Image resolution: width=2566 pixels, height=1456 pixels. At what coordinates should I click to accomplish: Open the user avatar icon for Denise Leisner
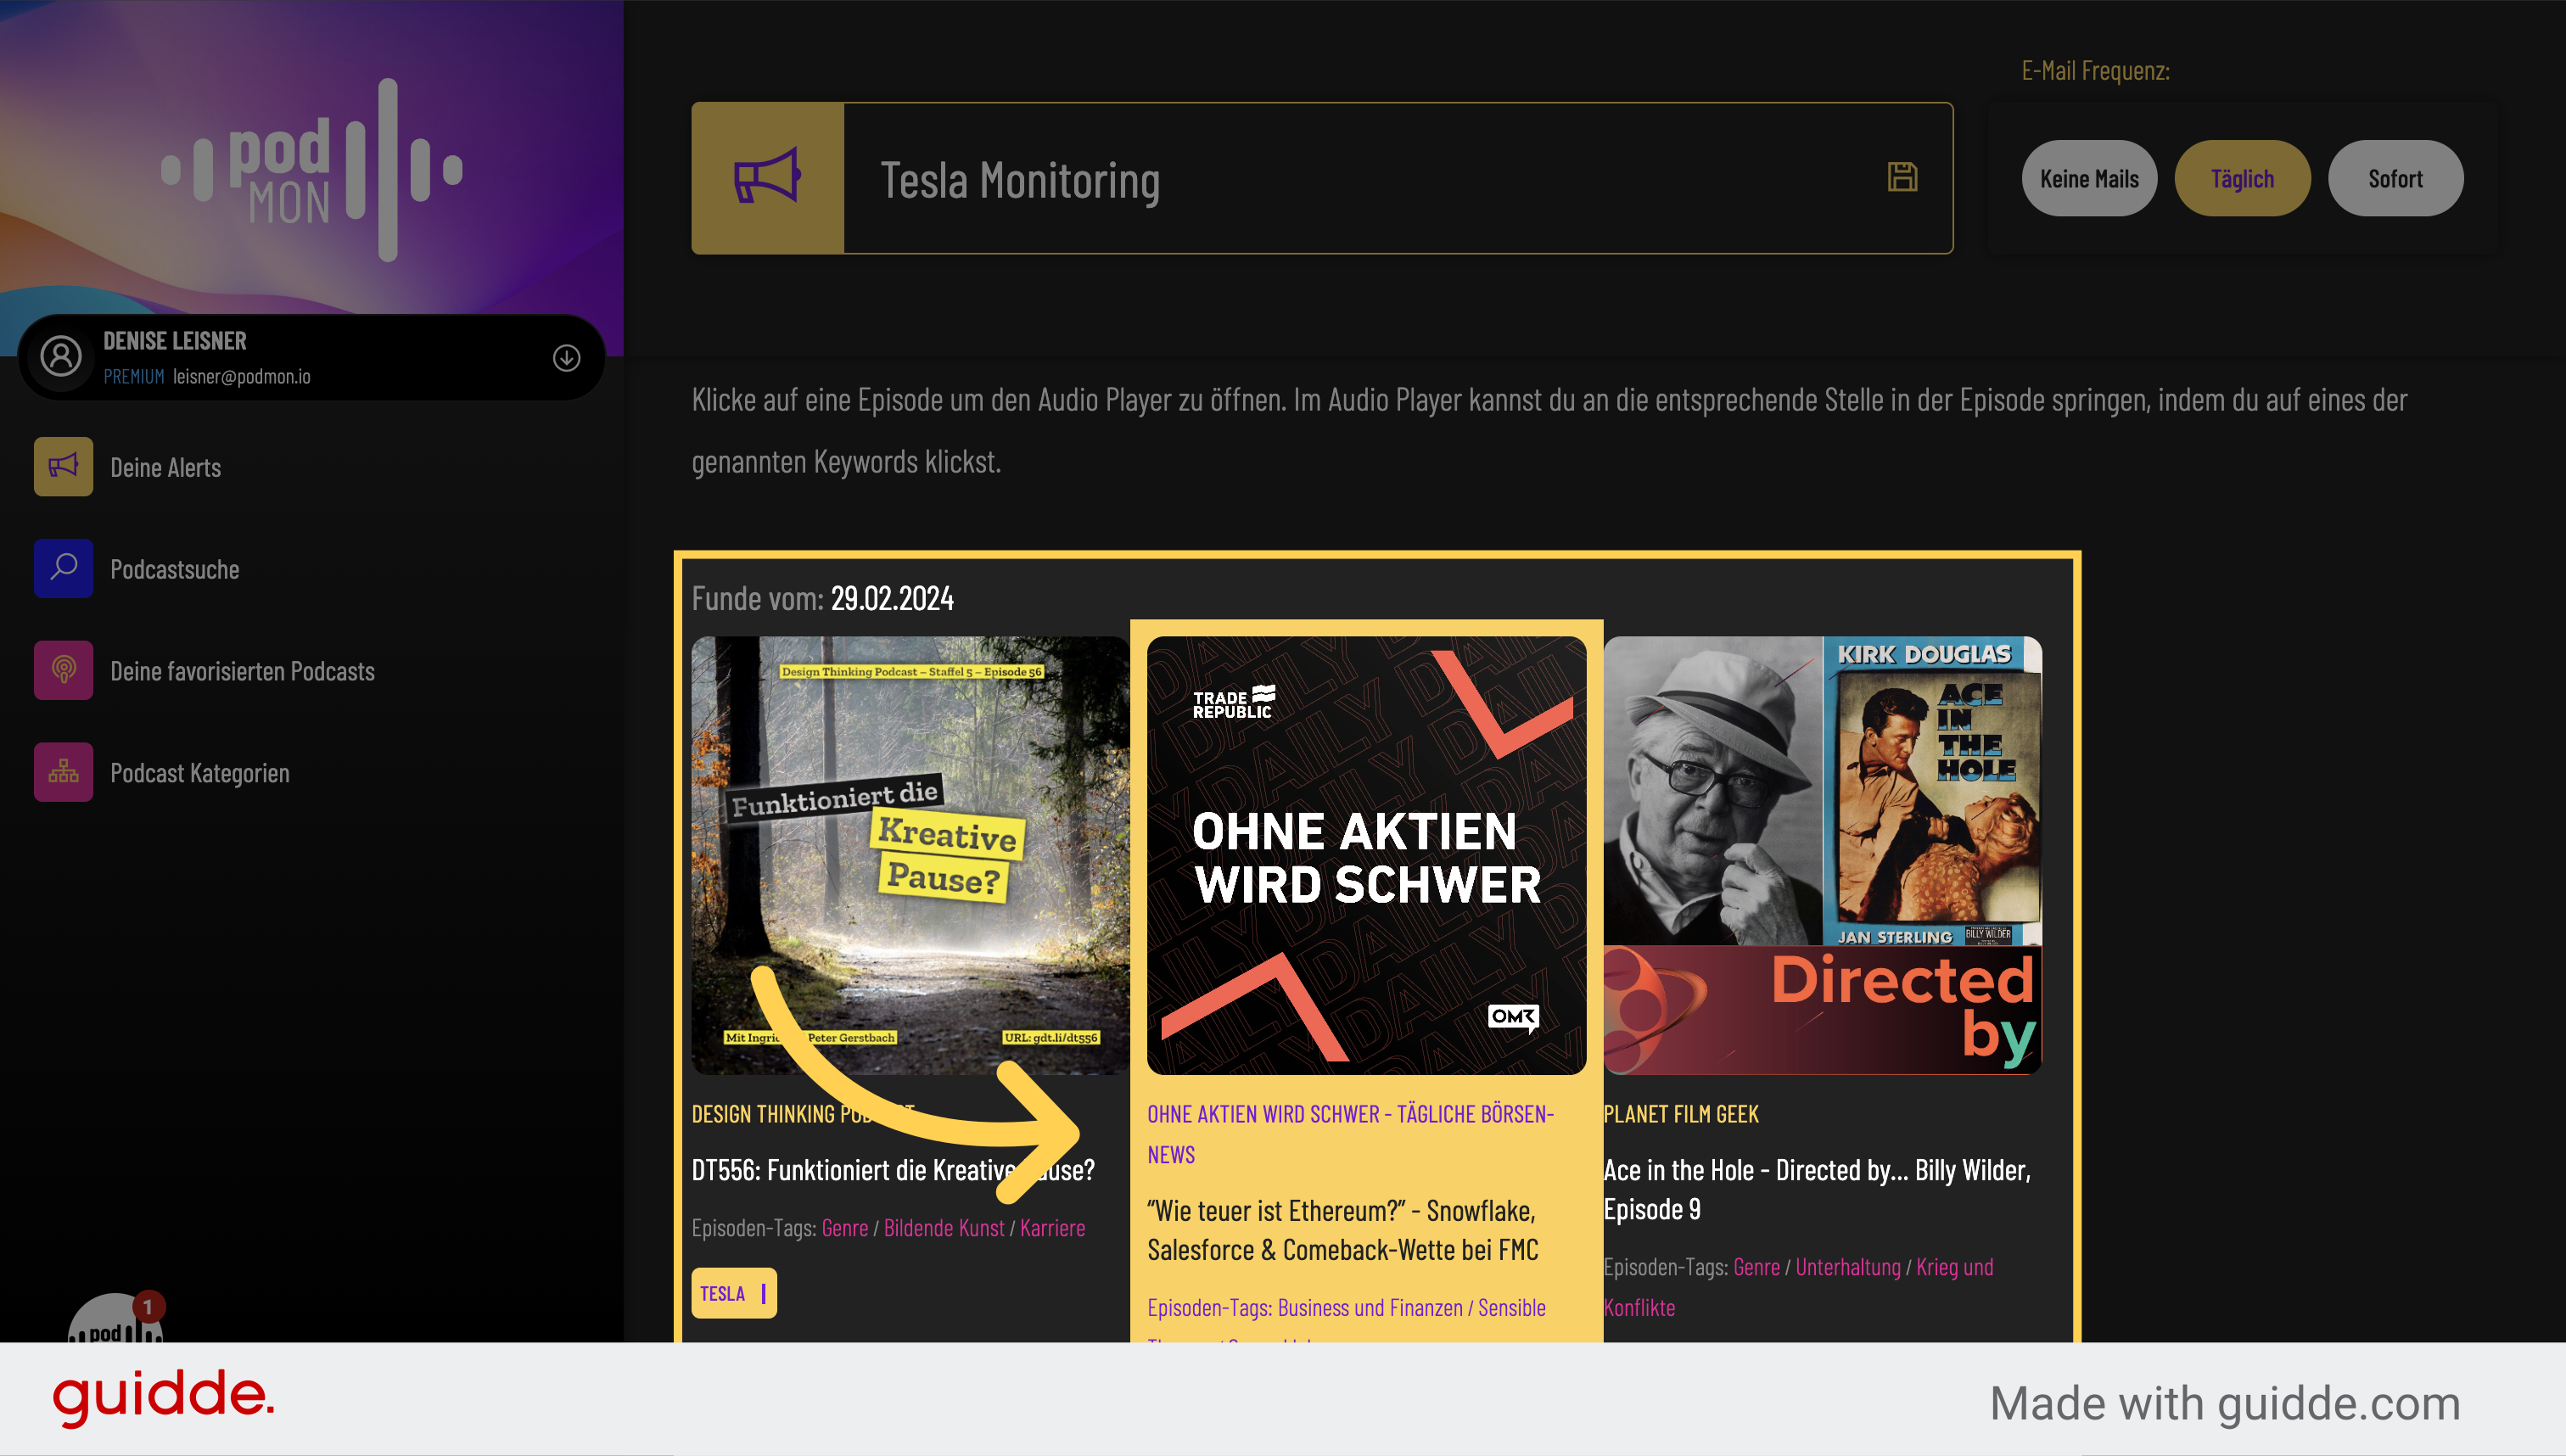point(61,356)
